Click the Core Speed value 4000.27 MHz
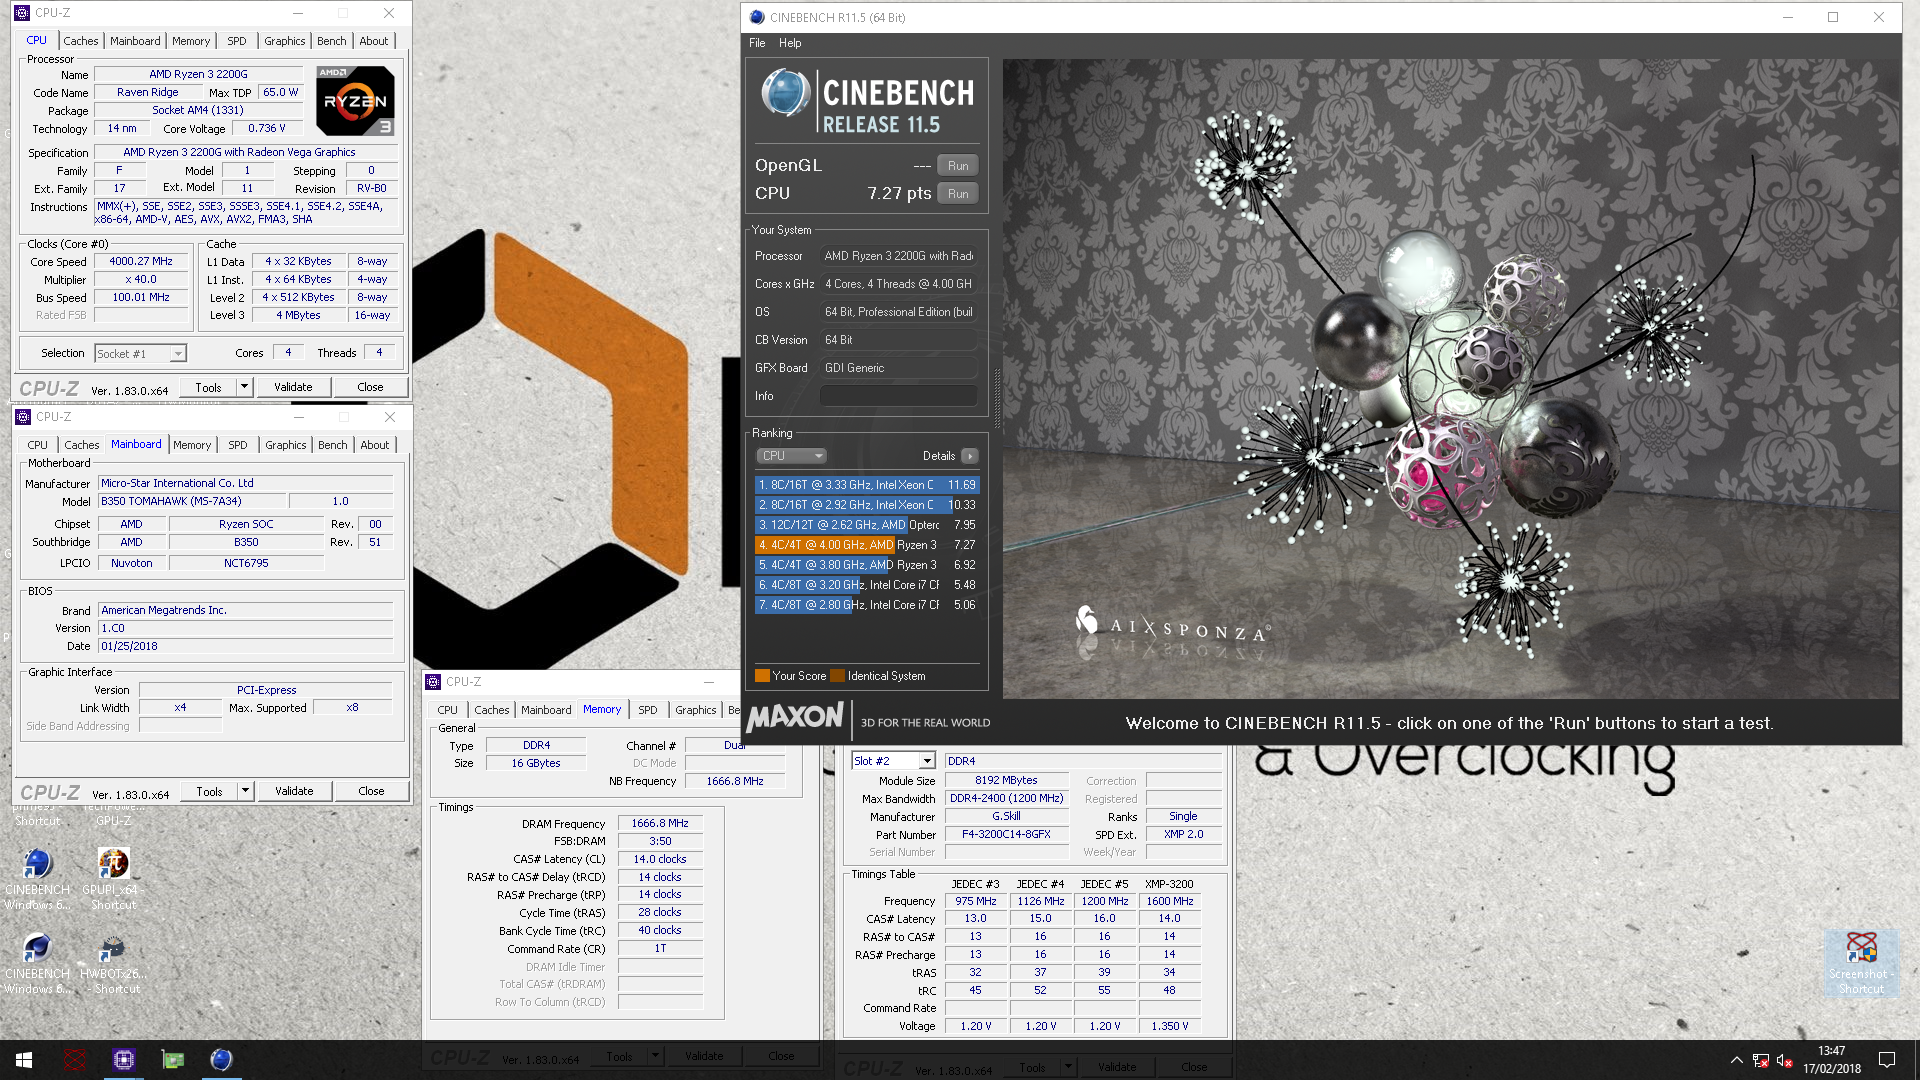The width and height of the screenshot is (1920, 1080). 141,261
